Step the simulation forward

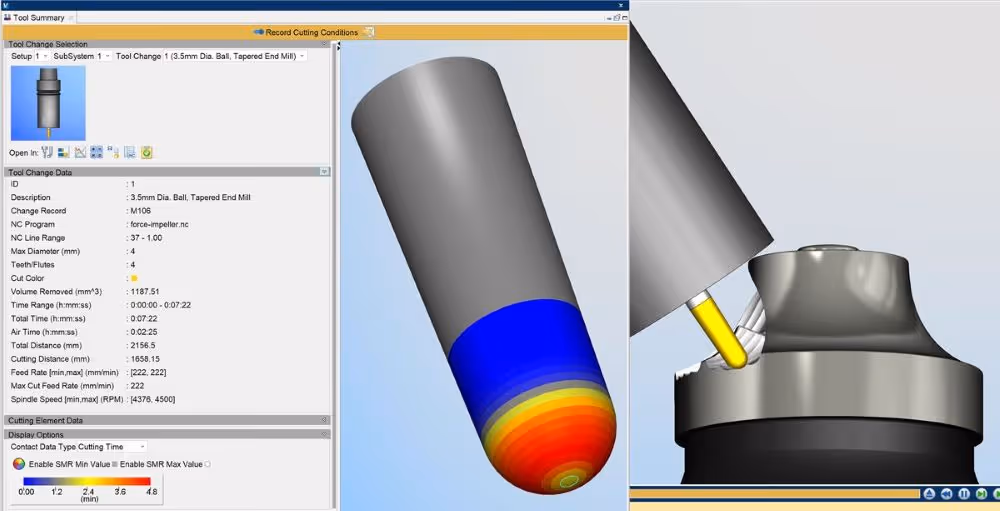[982, 493]
